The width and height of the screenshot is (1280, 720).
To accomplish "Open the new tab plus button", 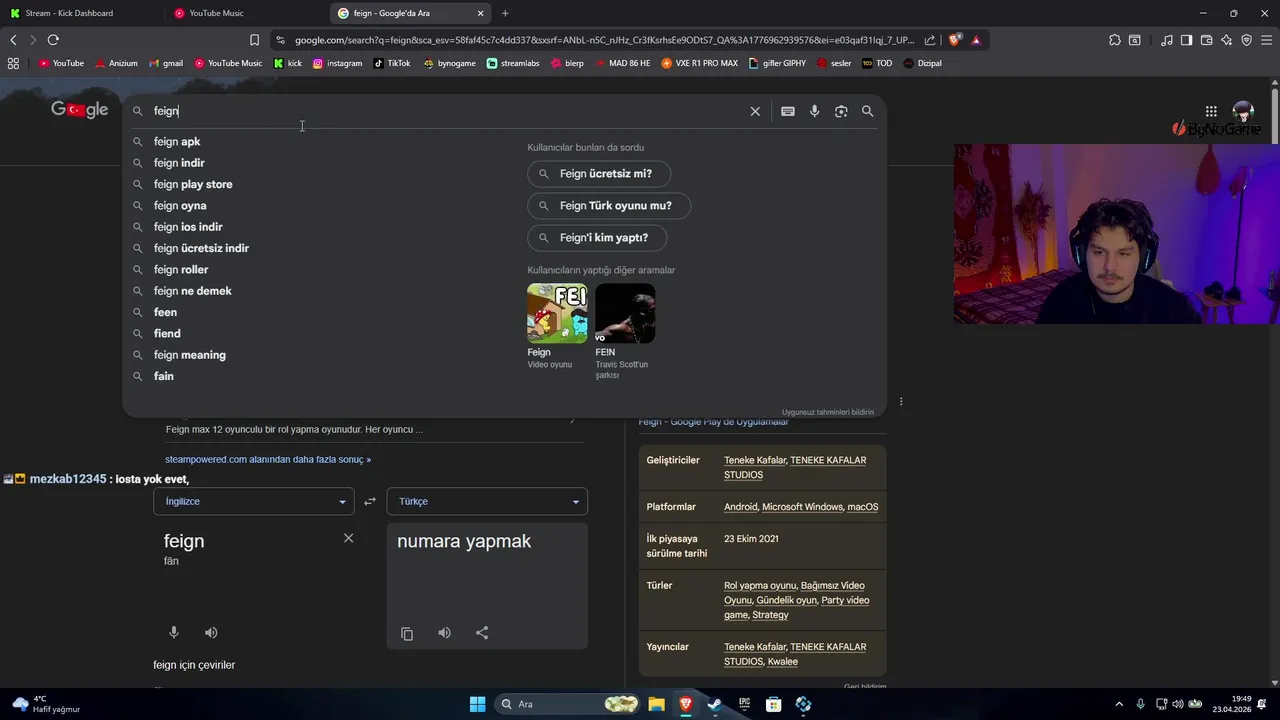I will [505, 13].
